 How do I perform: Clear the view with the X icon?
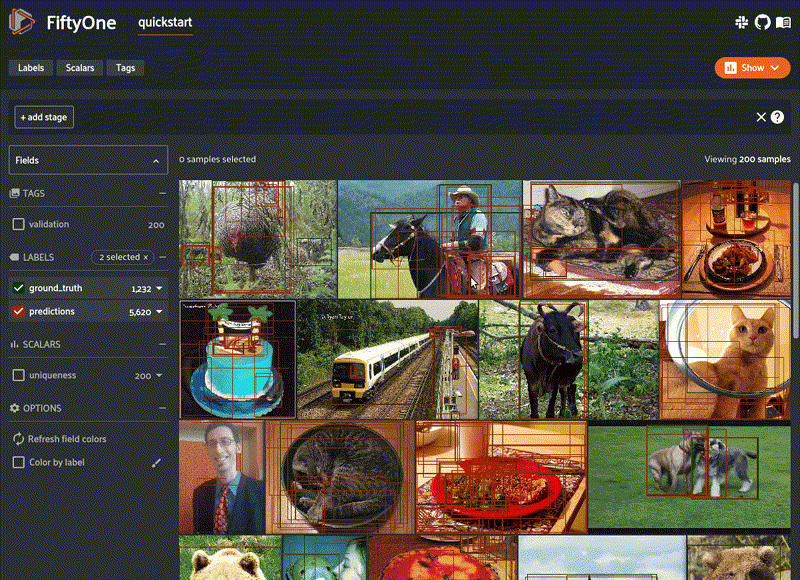coord(760,117)
